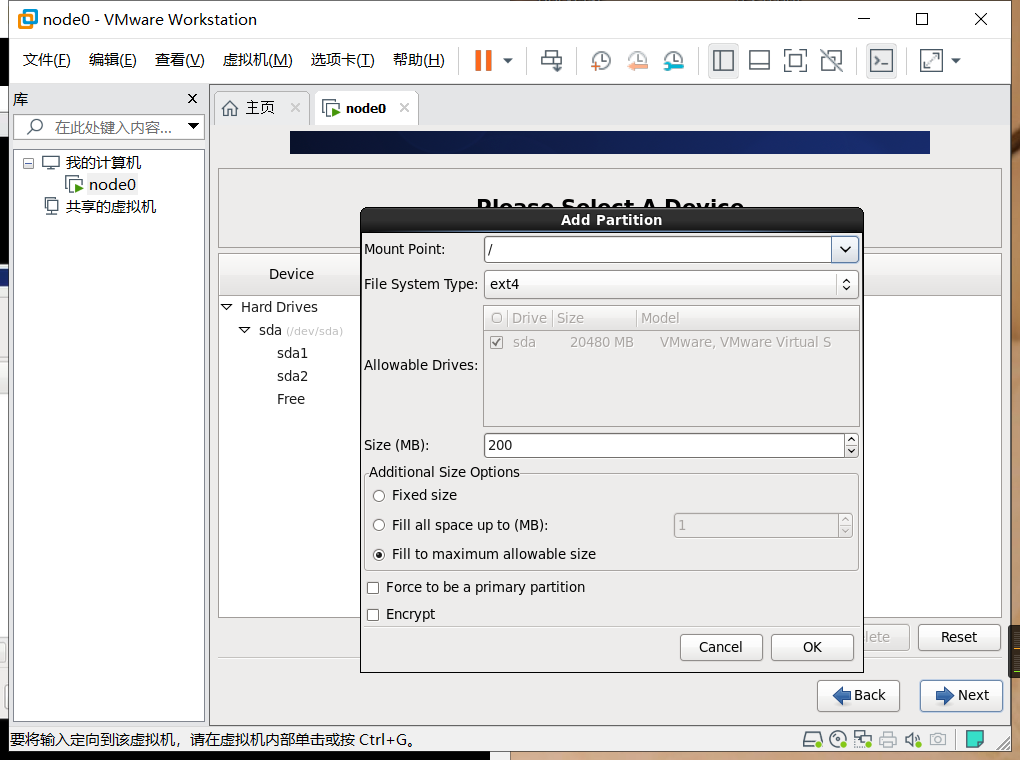Close the 主页 tab
The width and height of the screenshot is (1020, 760).
coord(295,108)
